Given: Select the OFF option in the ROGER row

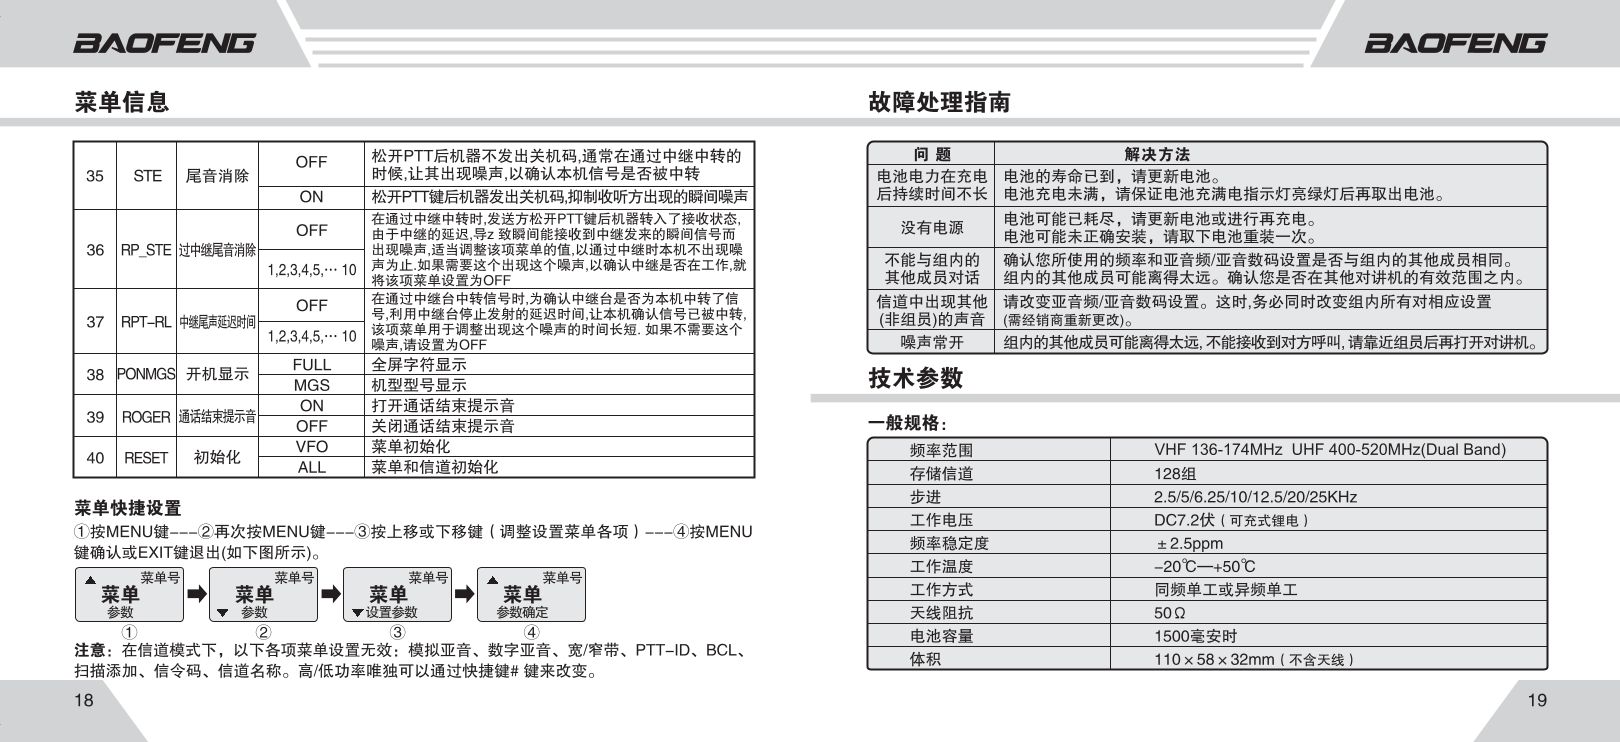Looking at the screenshot, I should coord(311,426).
